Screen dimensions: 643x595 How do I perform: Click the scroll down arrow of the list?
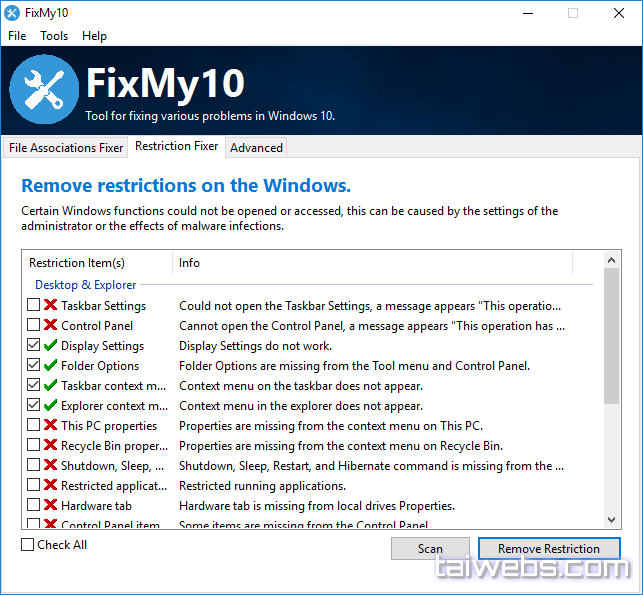[613, 519]
